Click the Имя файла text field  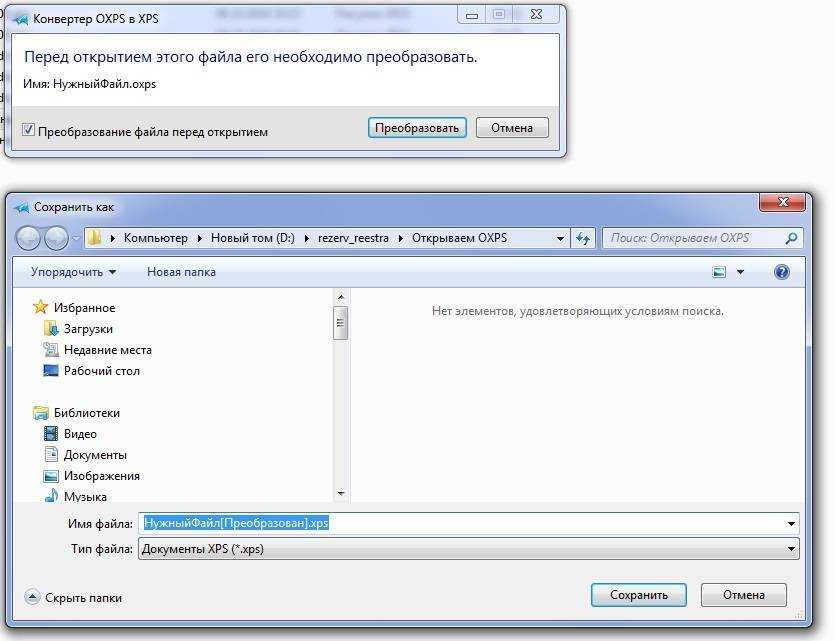463,523
